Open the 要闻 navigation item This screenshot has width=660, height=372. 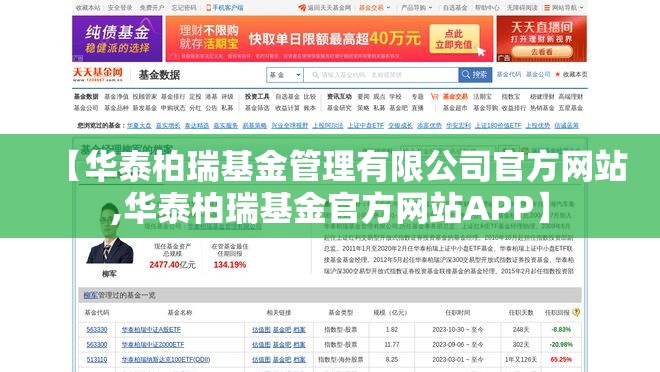[363, 97]
